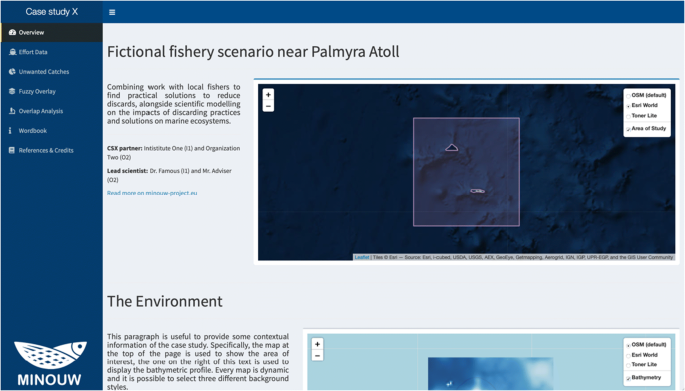This screenshot has height=391, width=685.
Task: Open the Read more on minouw-project.eu link
Action: click(152, 193)
